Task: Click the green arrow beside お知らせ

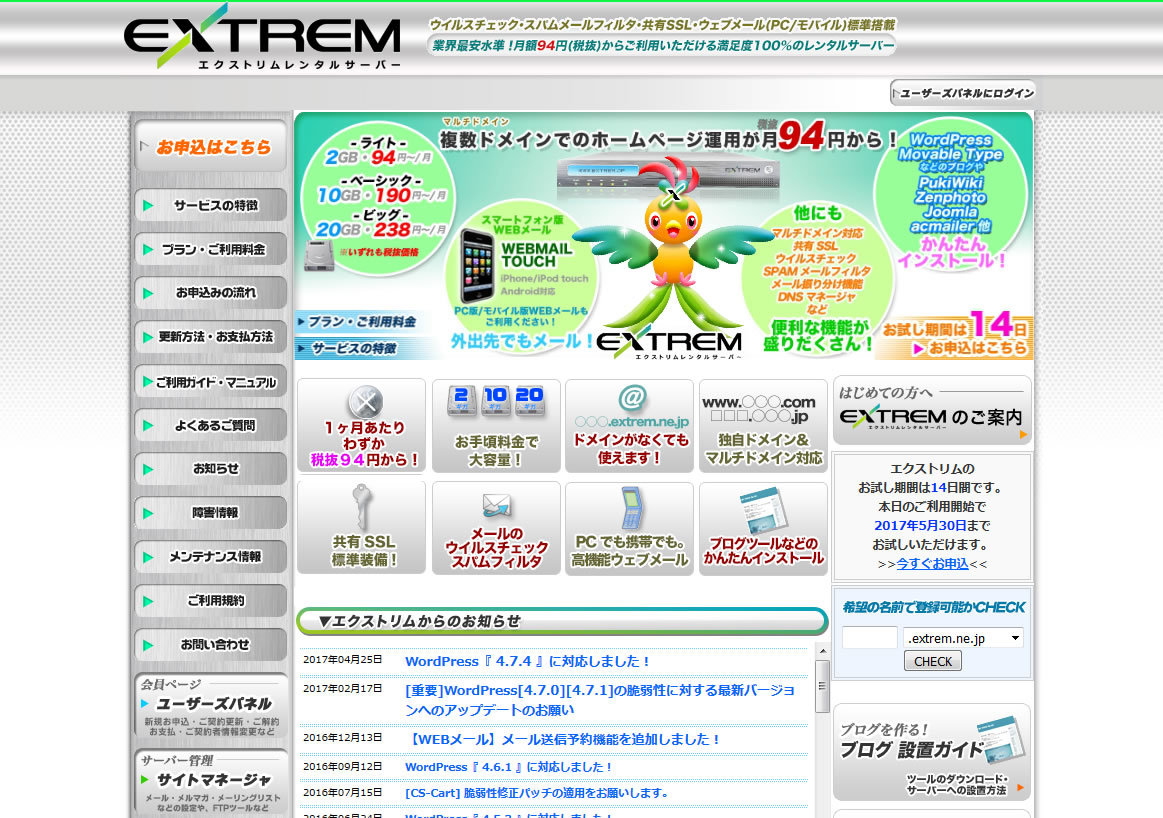Action: click(148, 469)
